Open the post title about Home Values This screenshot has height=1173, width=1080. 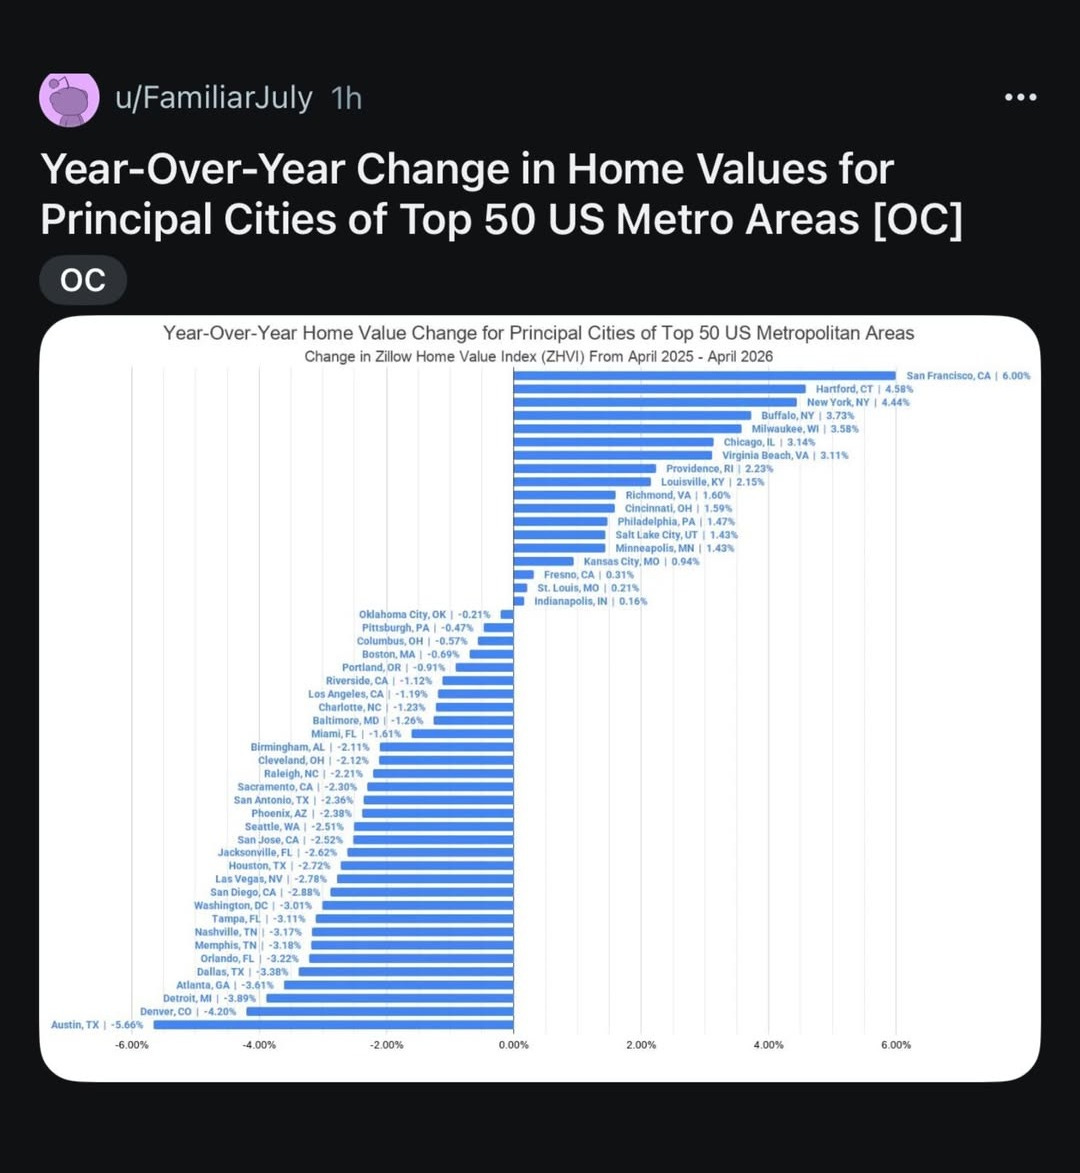(501, 194)
